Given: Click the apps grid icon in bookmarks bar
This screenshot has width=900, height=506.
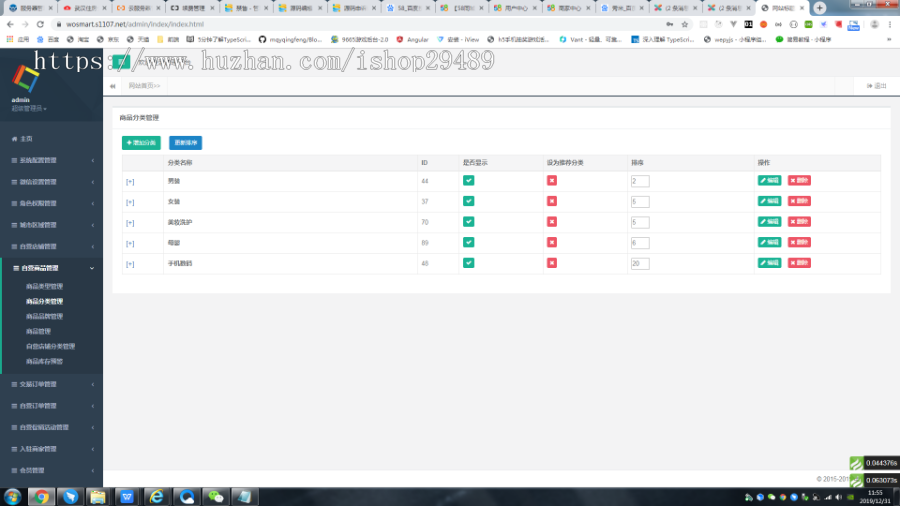Looking at the screenshot, I should tap(10, 40).
